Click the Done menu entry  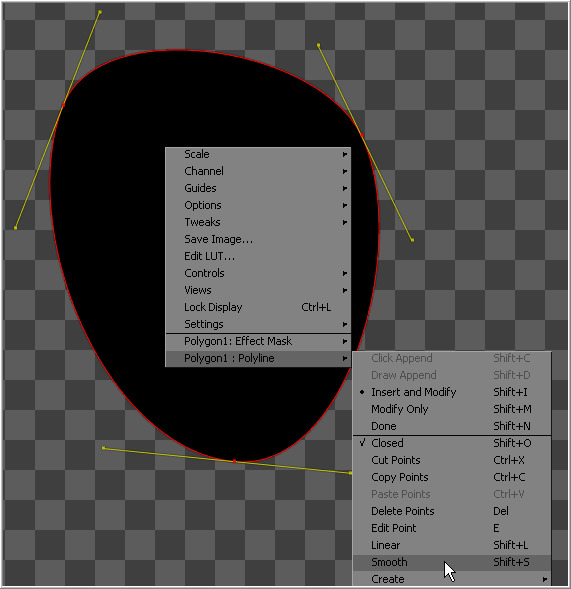[452, 426]
